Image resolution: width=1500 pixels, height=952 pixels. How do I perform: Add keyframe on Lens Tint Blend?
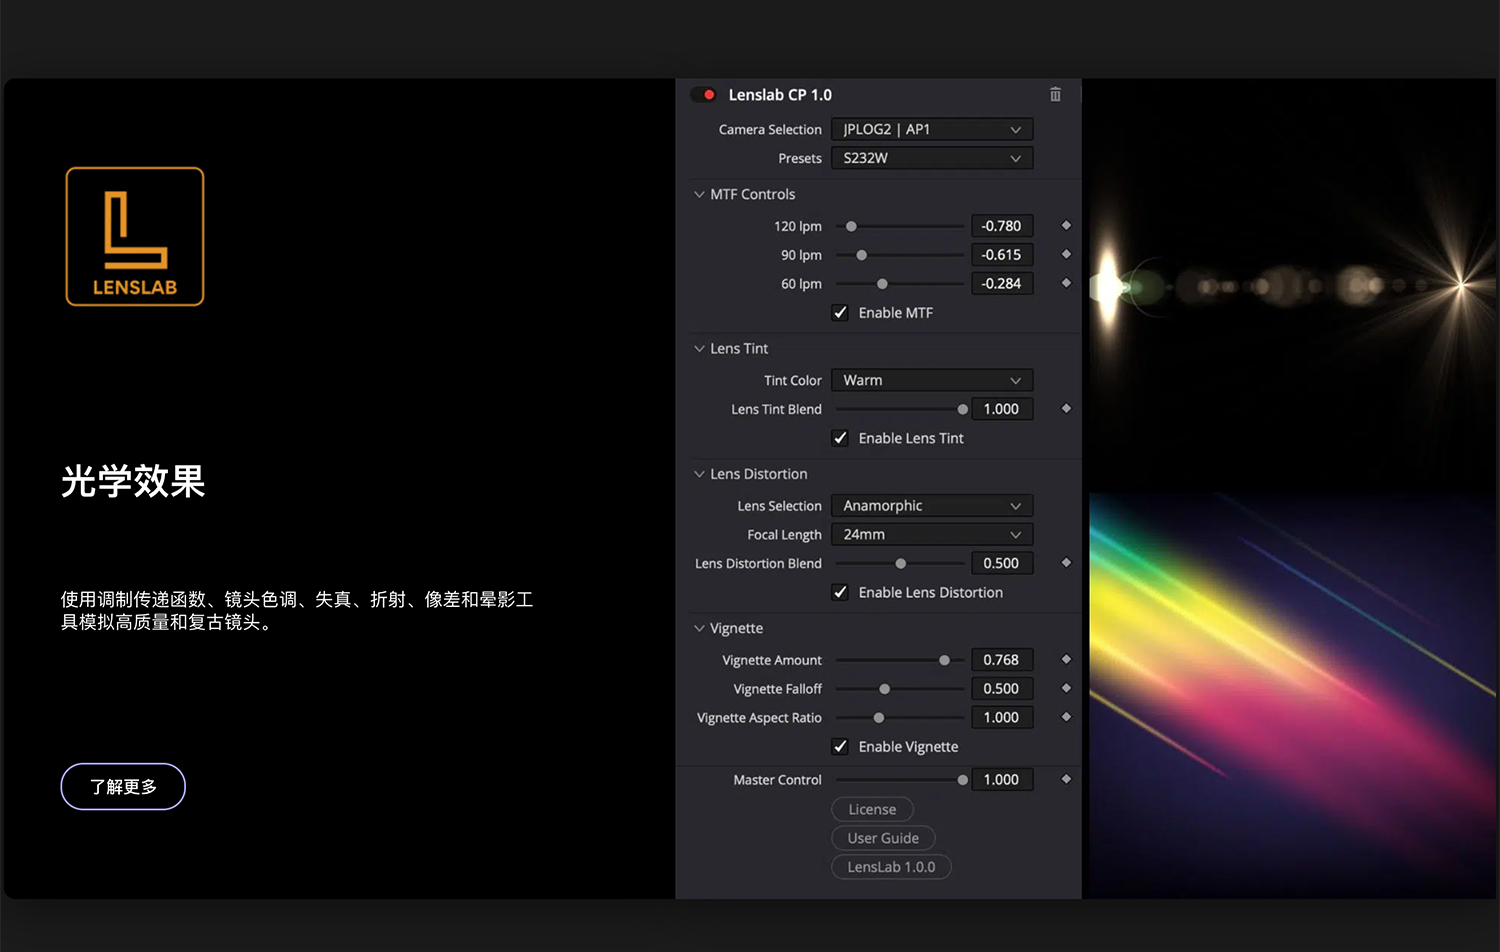tap(1066, 408)
